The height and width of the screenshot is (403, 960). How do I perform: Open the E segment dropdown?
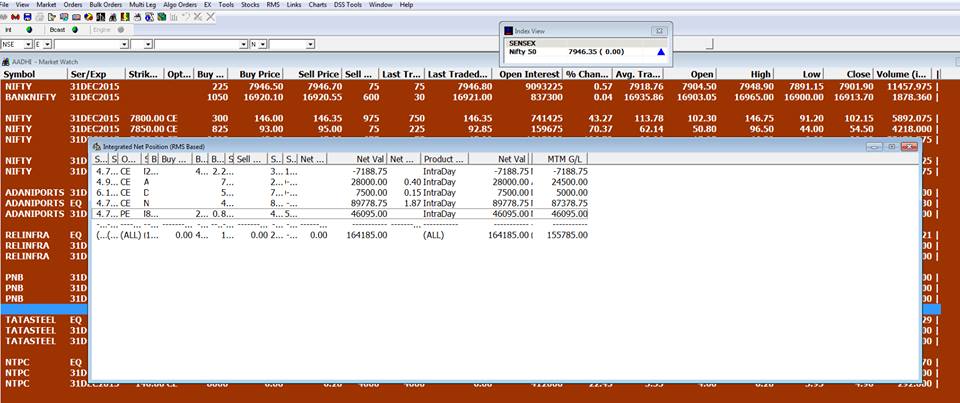[x=48, y=44]
